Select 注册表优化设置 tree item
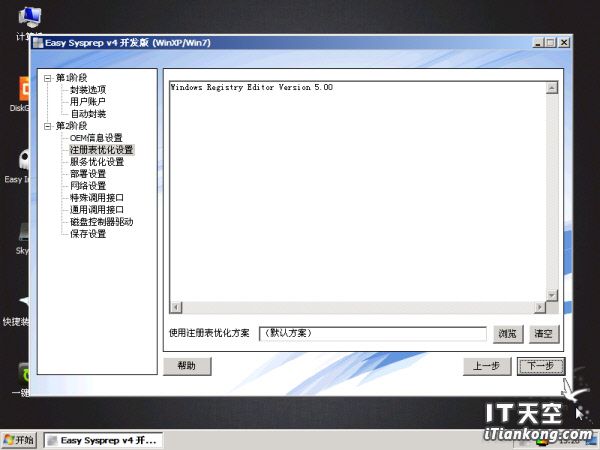 (x=101, y=150)
